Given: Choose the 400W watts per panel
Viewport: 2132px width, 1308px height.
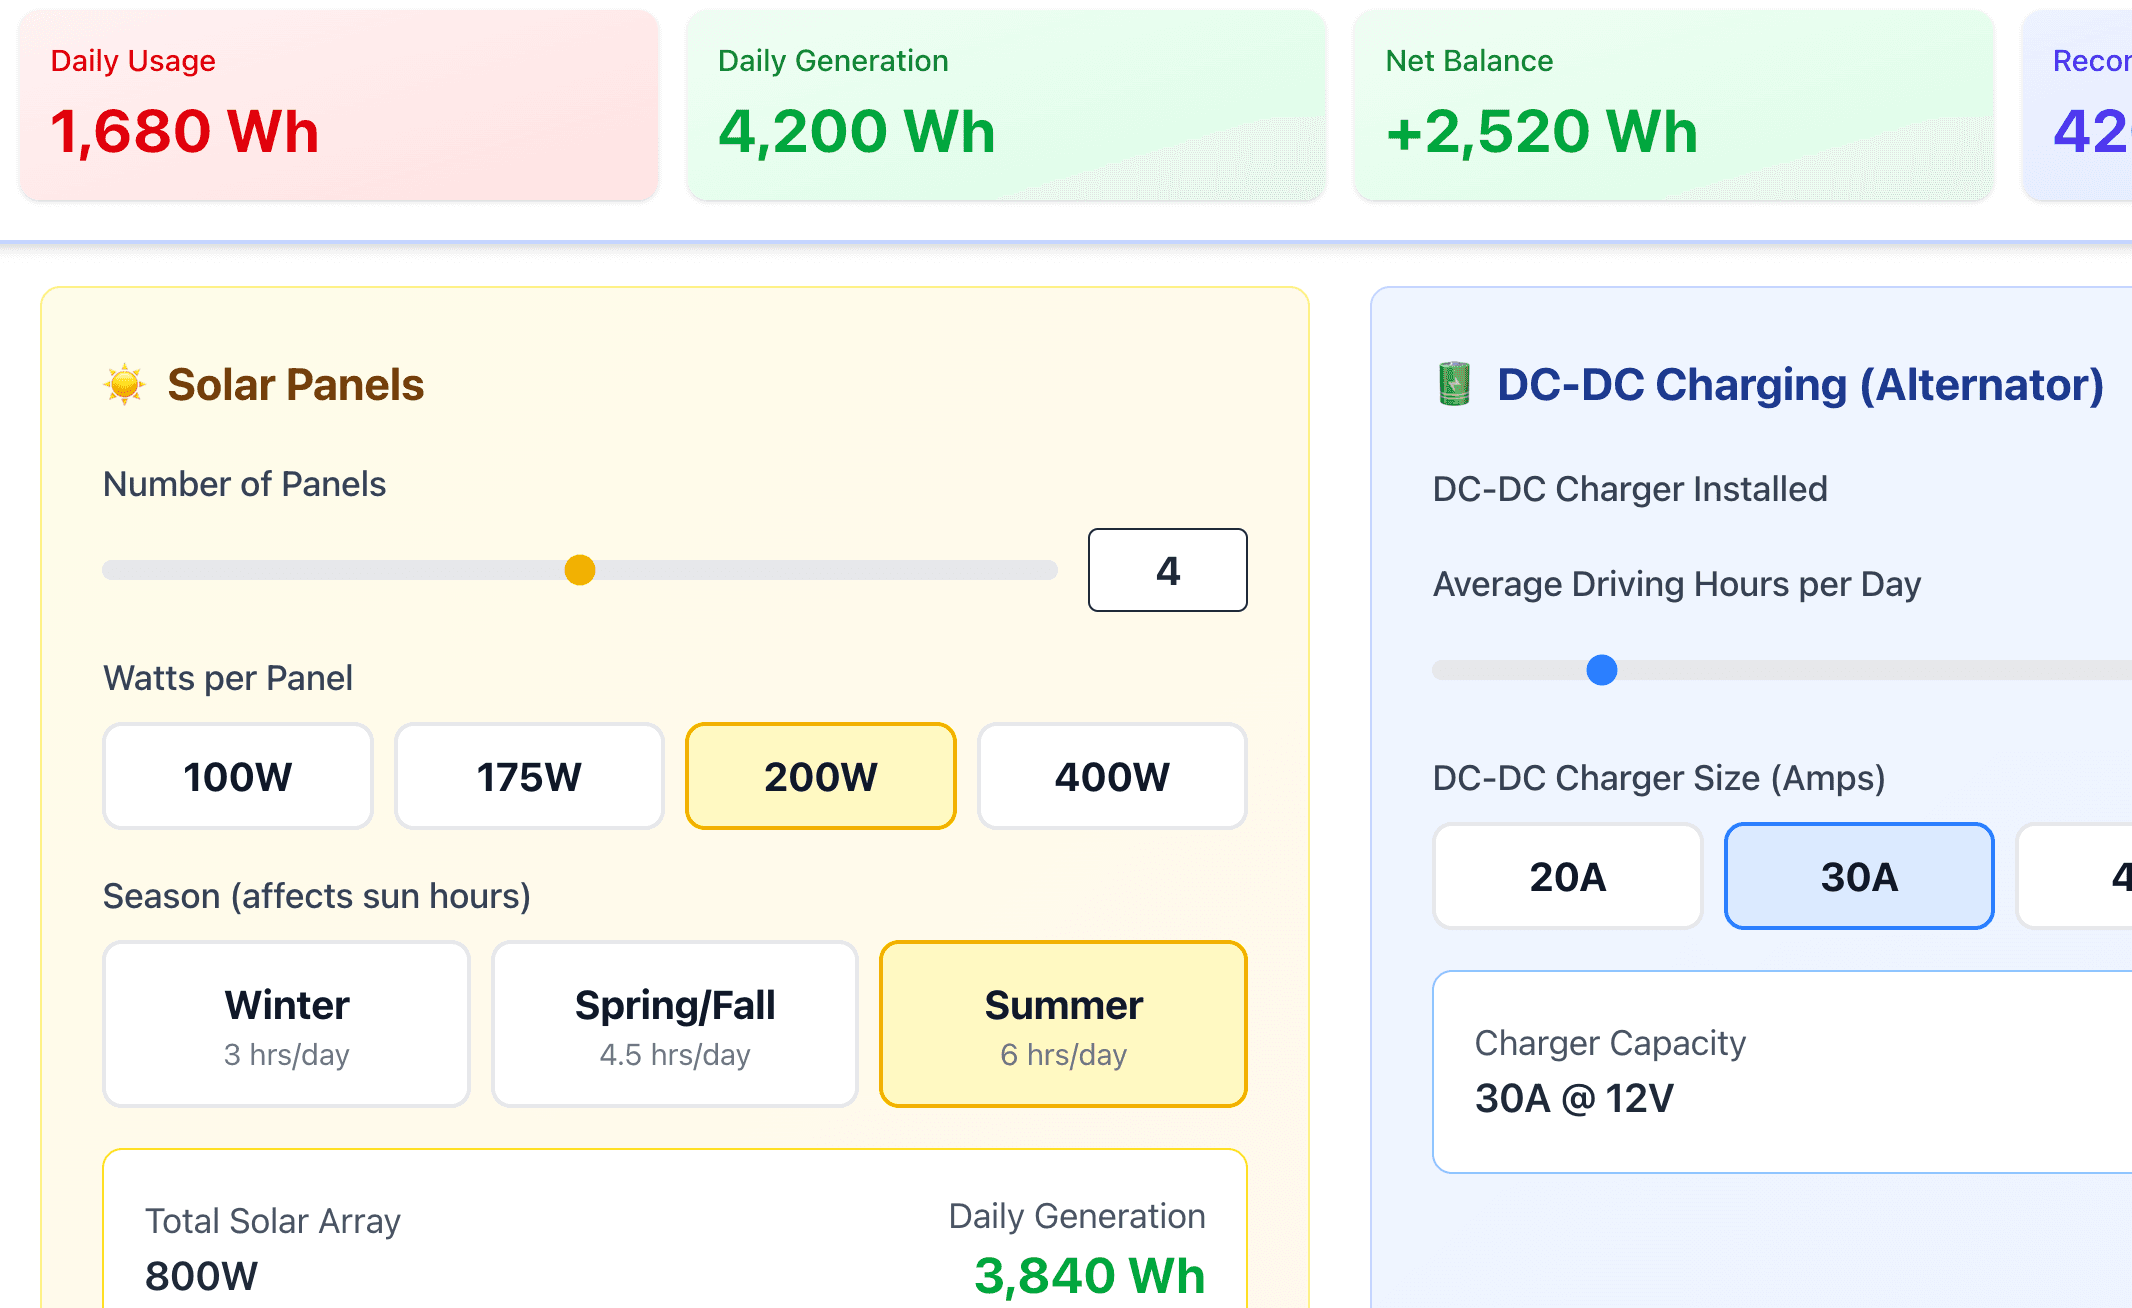Looking at the screenshot, I should click(x=1112, y=776).
